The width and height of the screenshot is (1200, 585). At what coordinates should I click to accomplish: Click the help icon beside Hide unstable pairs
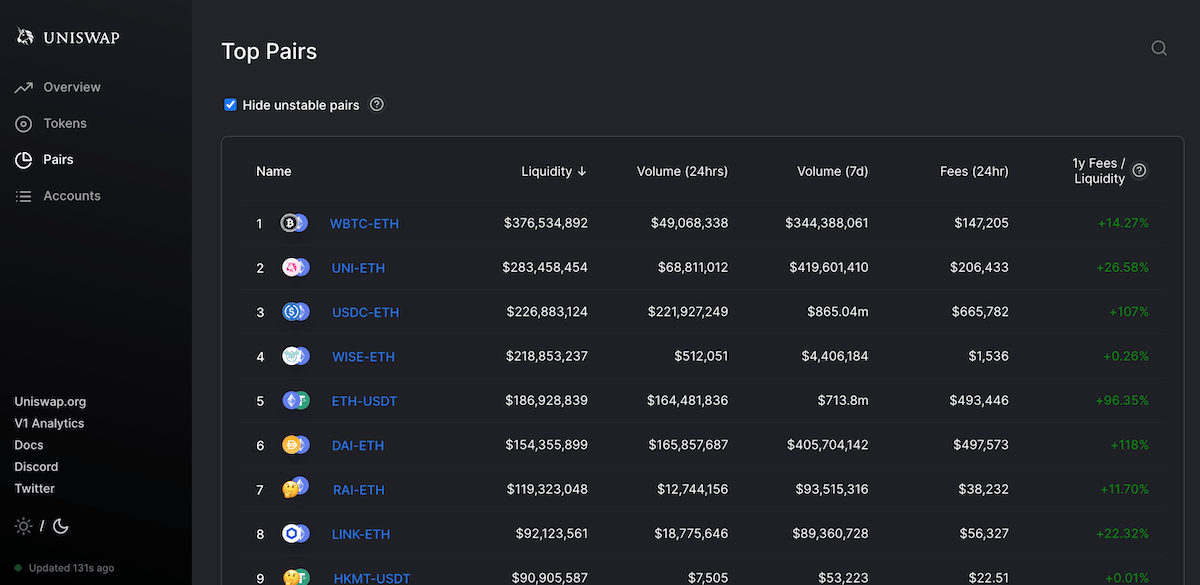coord(377,105)
